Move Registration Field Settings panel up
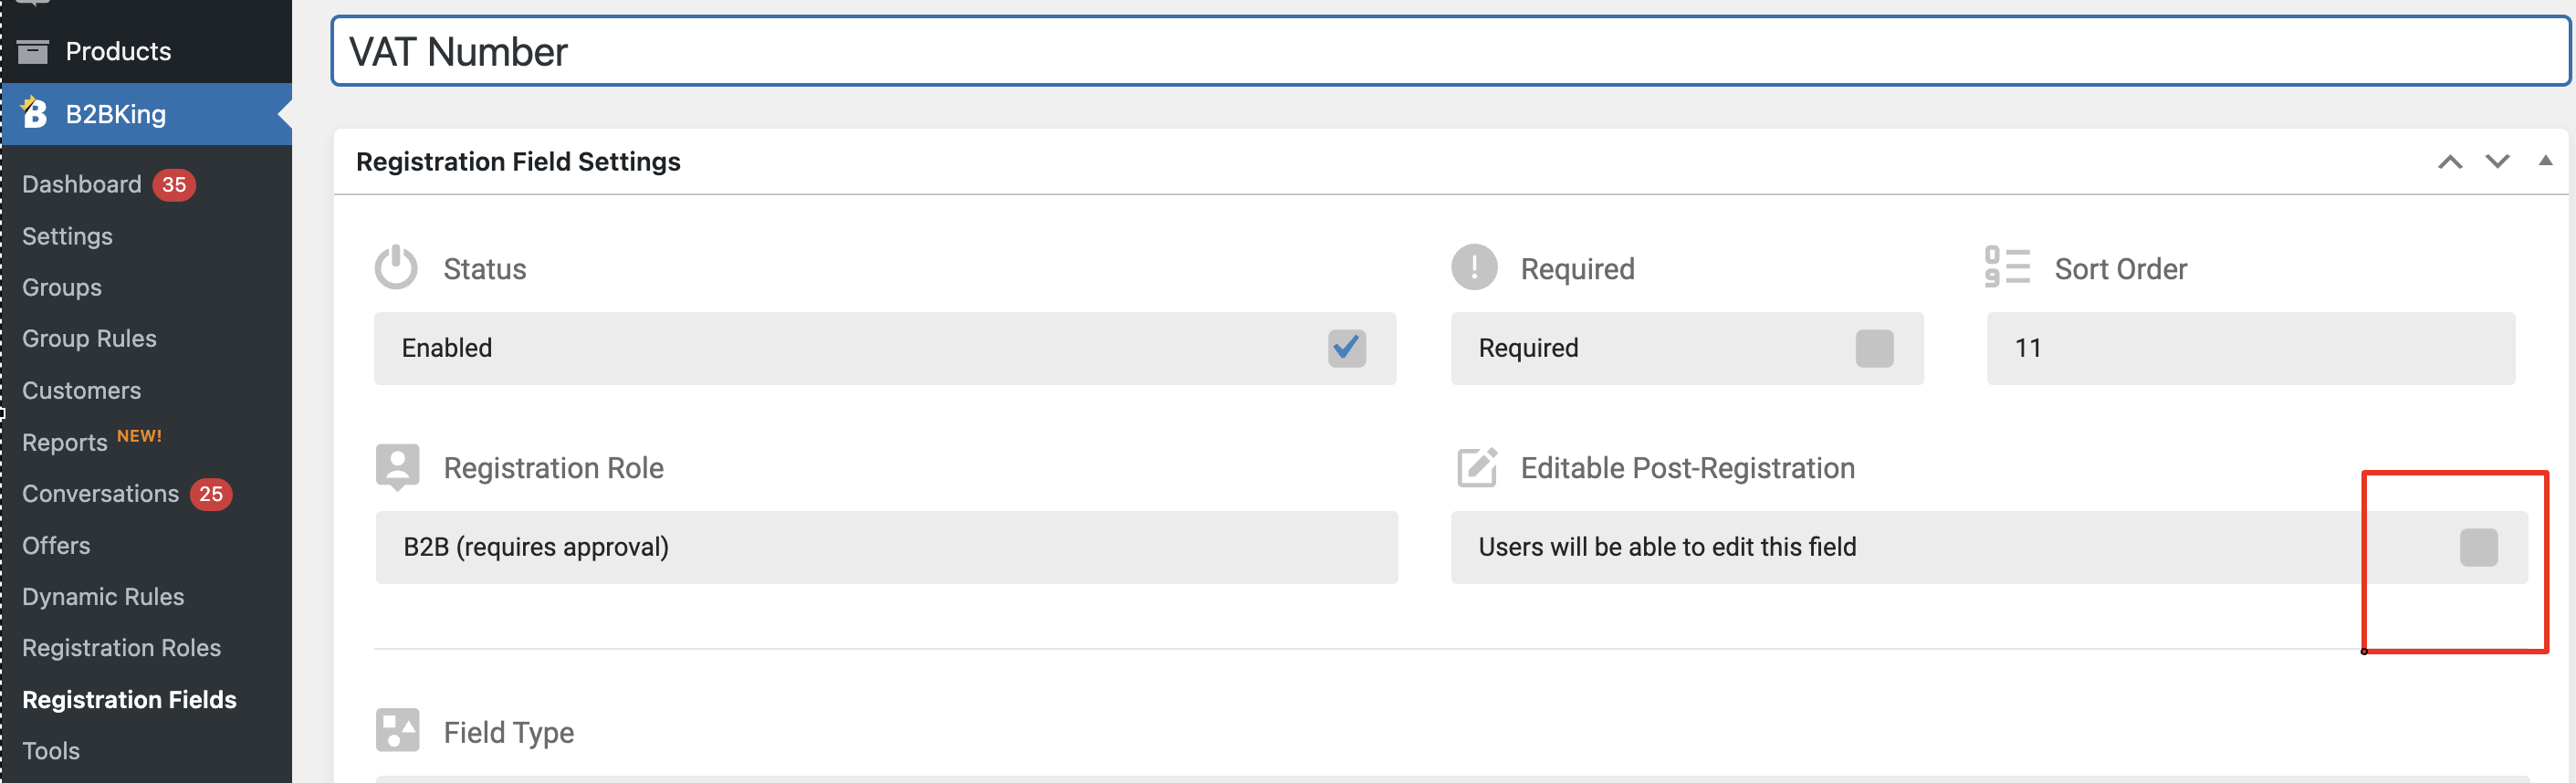The image size is (2576, 783). point(2449,162)
